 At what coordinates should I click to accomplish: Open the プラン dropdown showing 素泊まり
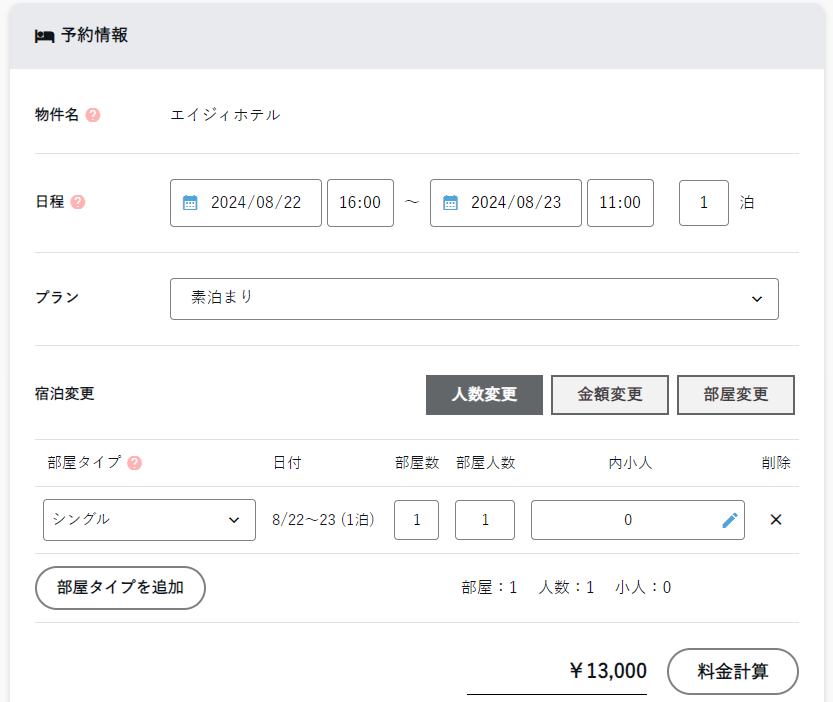pos(474,298)
